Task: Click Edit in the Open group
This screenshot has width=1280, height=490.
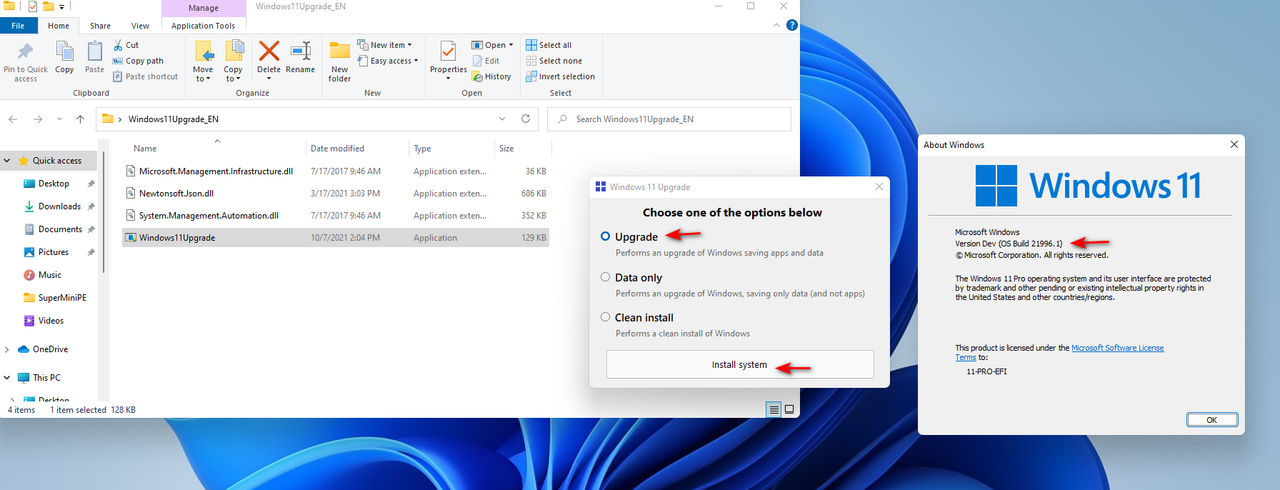Action: (x=485, y=61)
